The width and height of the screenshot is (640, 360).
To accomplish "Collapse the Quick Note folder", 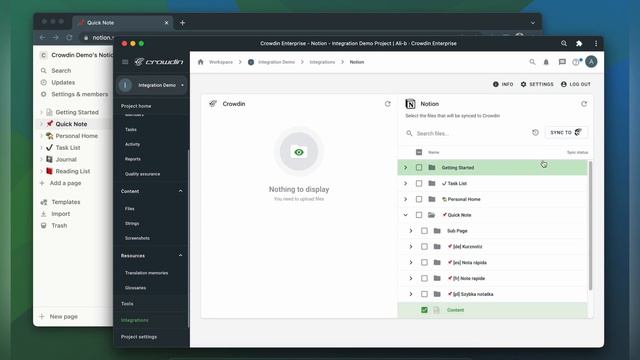I will 405,215.
